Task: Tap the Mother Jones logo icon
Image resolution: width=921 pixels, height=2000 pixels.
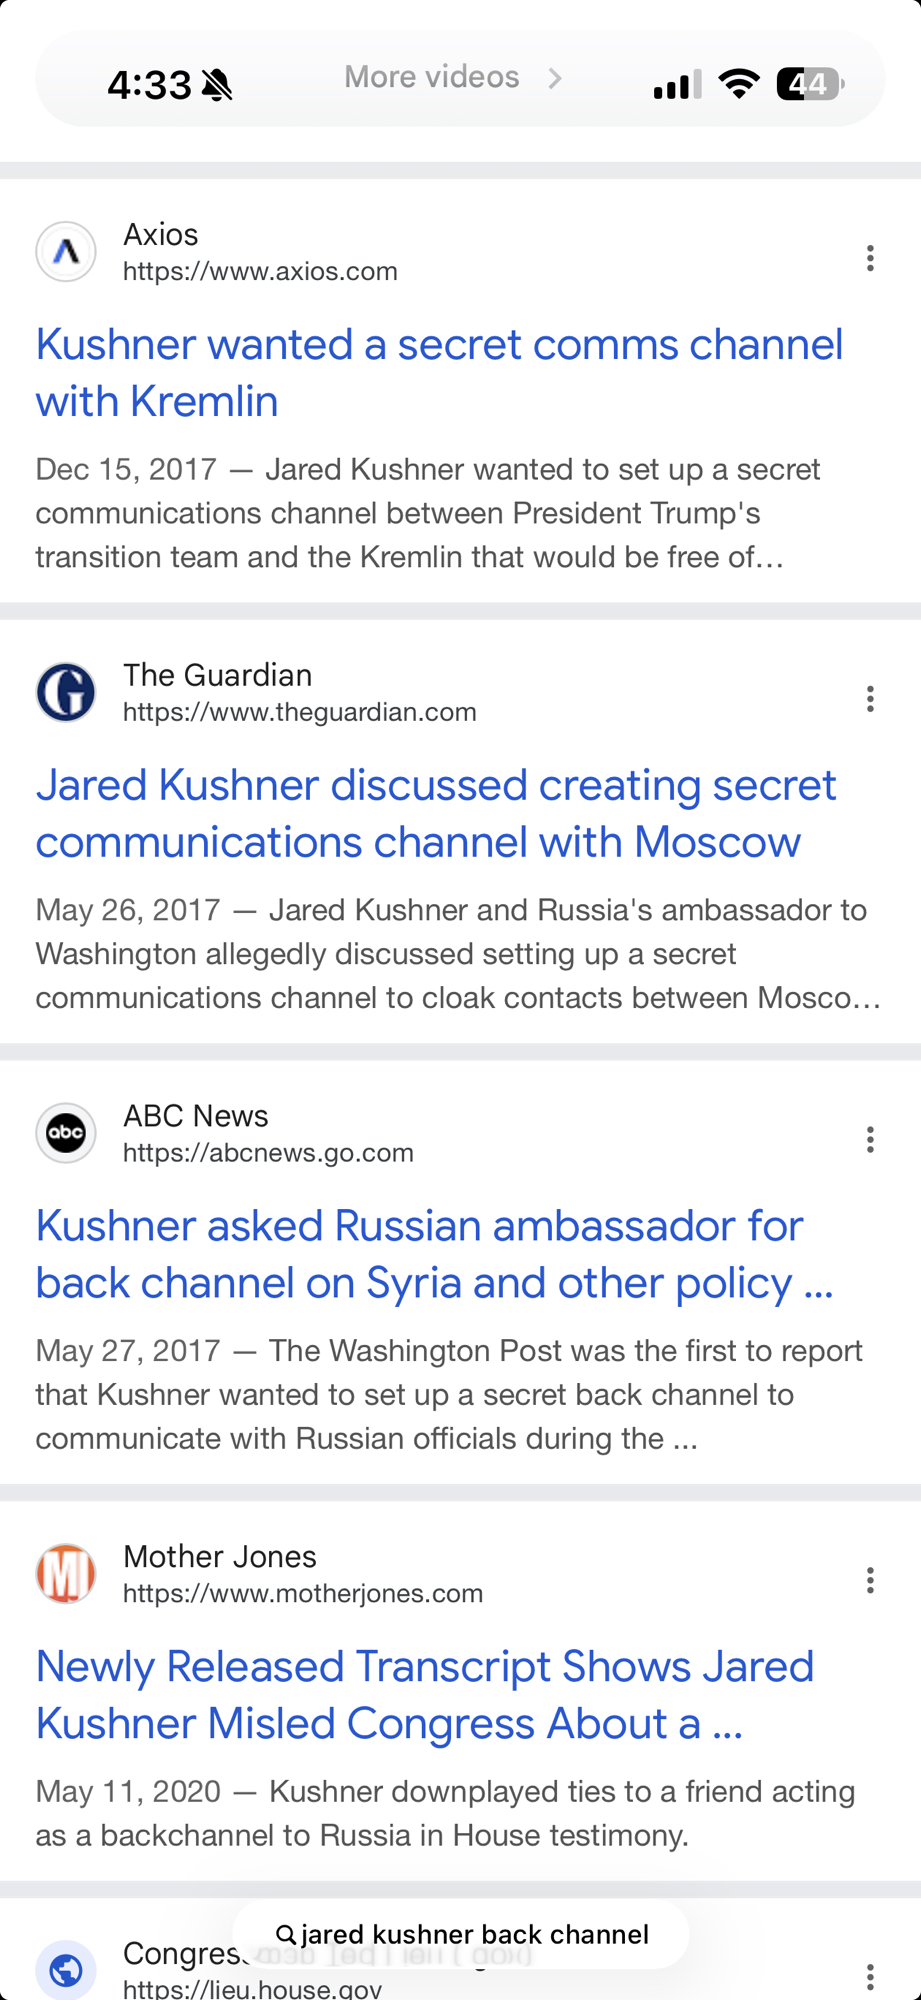Action: (x=66, y=1573)
